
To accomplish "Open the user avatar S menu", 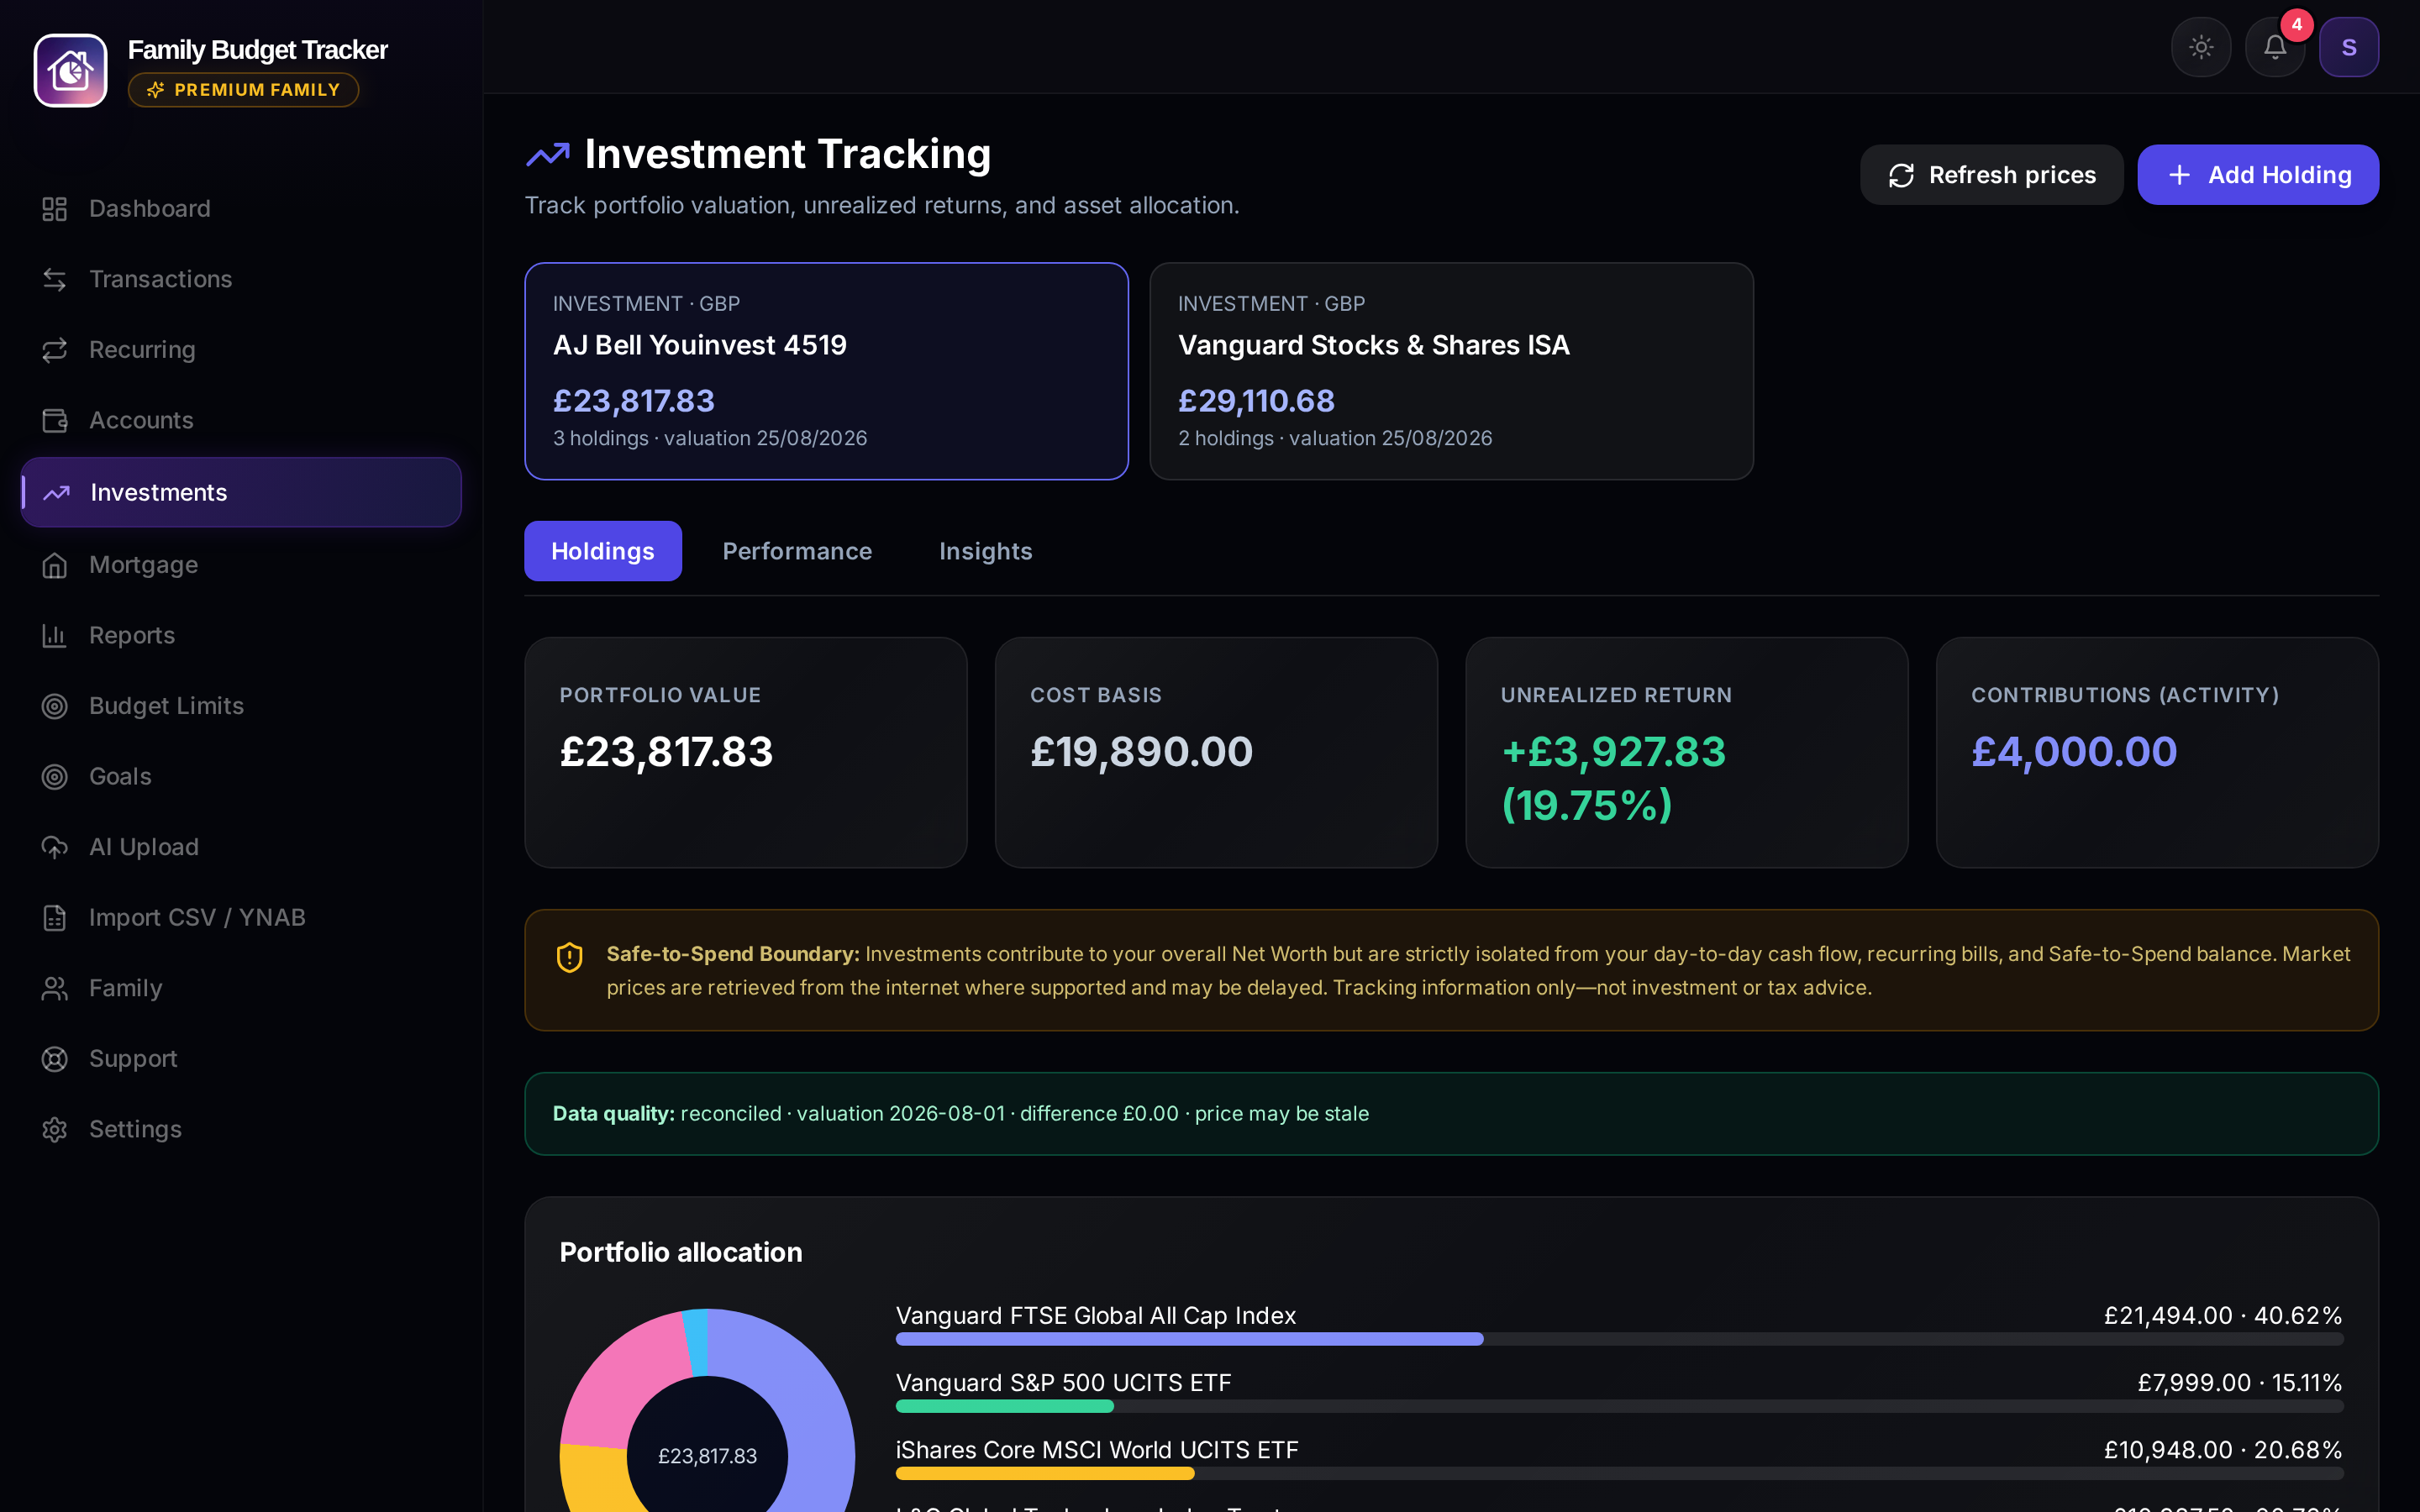I will (x=2349, y=47).
